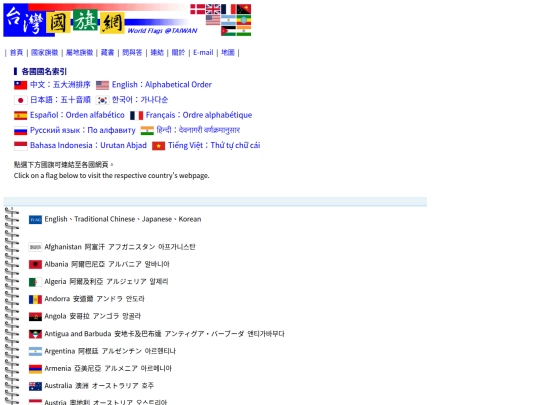Click the Armenia 亞美尼亞 country name text
The height and width of the screenshot is (405, 540).
pos(108,368)
